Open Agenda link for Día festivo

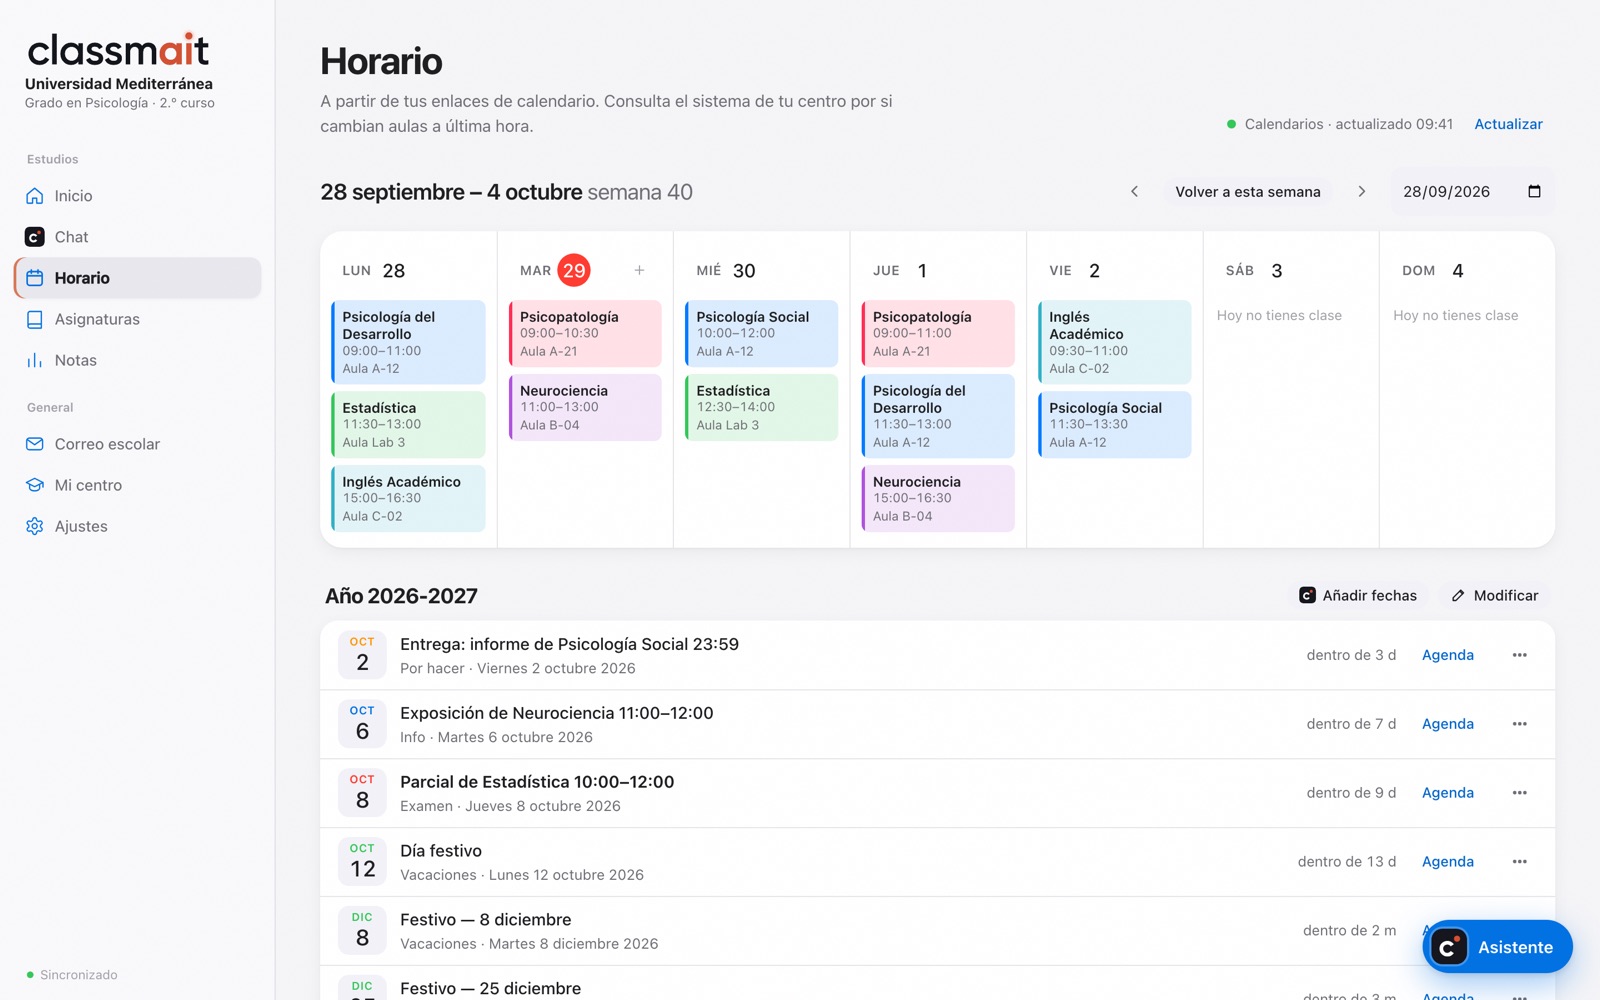(x=1447, y=862)
